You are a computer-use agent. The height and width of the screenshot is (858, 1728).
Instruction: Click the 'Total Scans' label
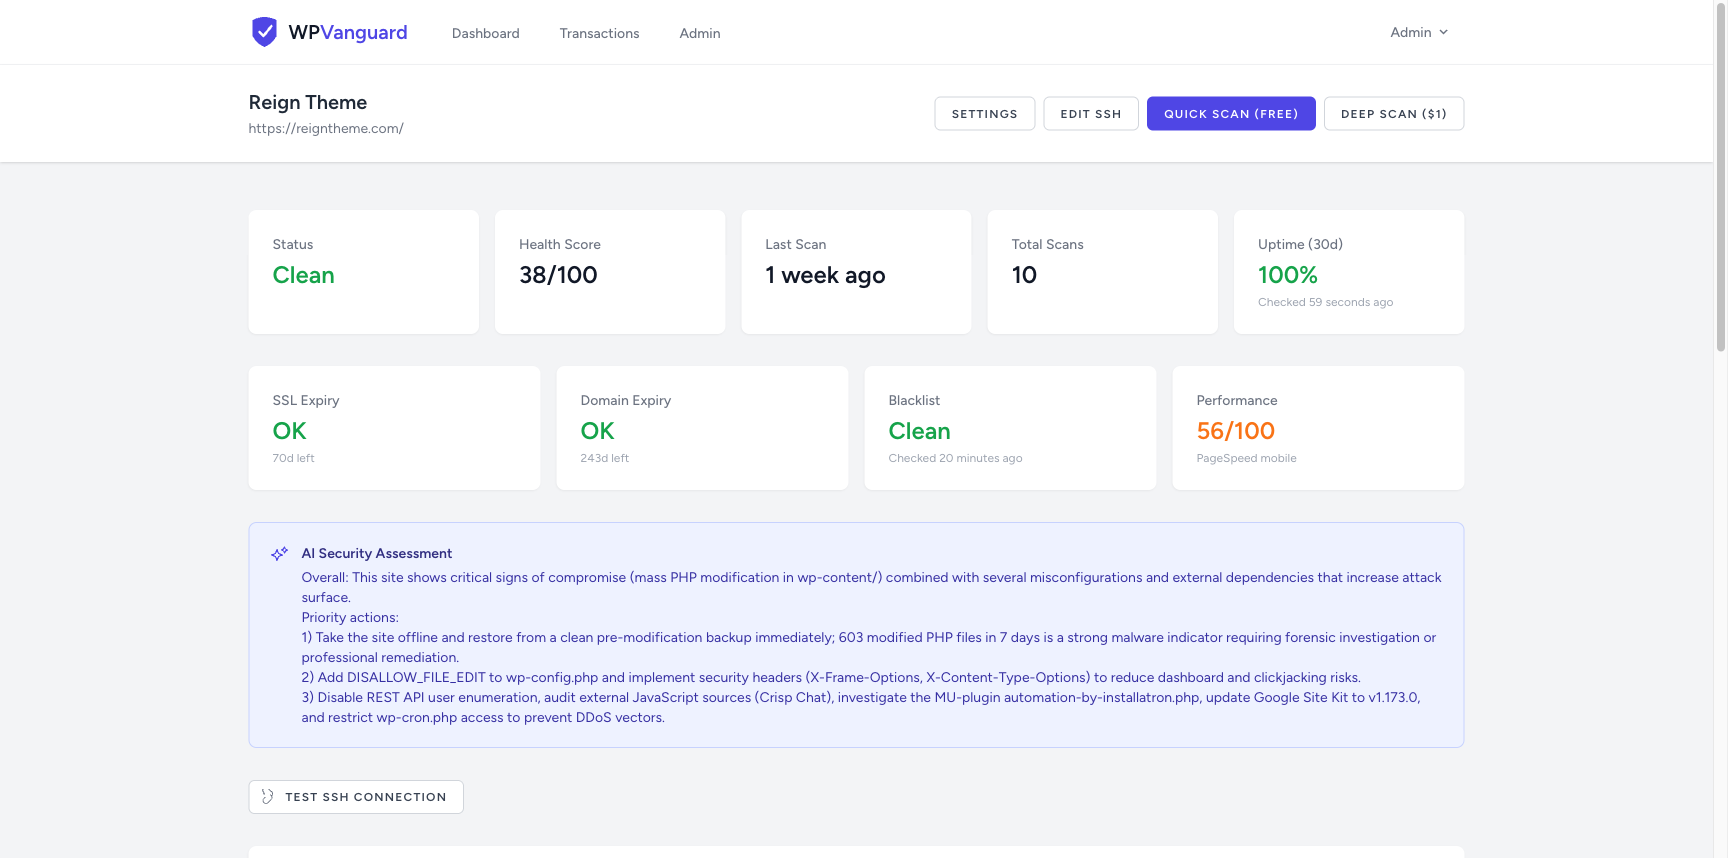1047,244
